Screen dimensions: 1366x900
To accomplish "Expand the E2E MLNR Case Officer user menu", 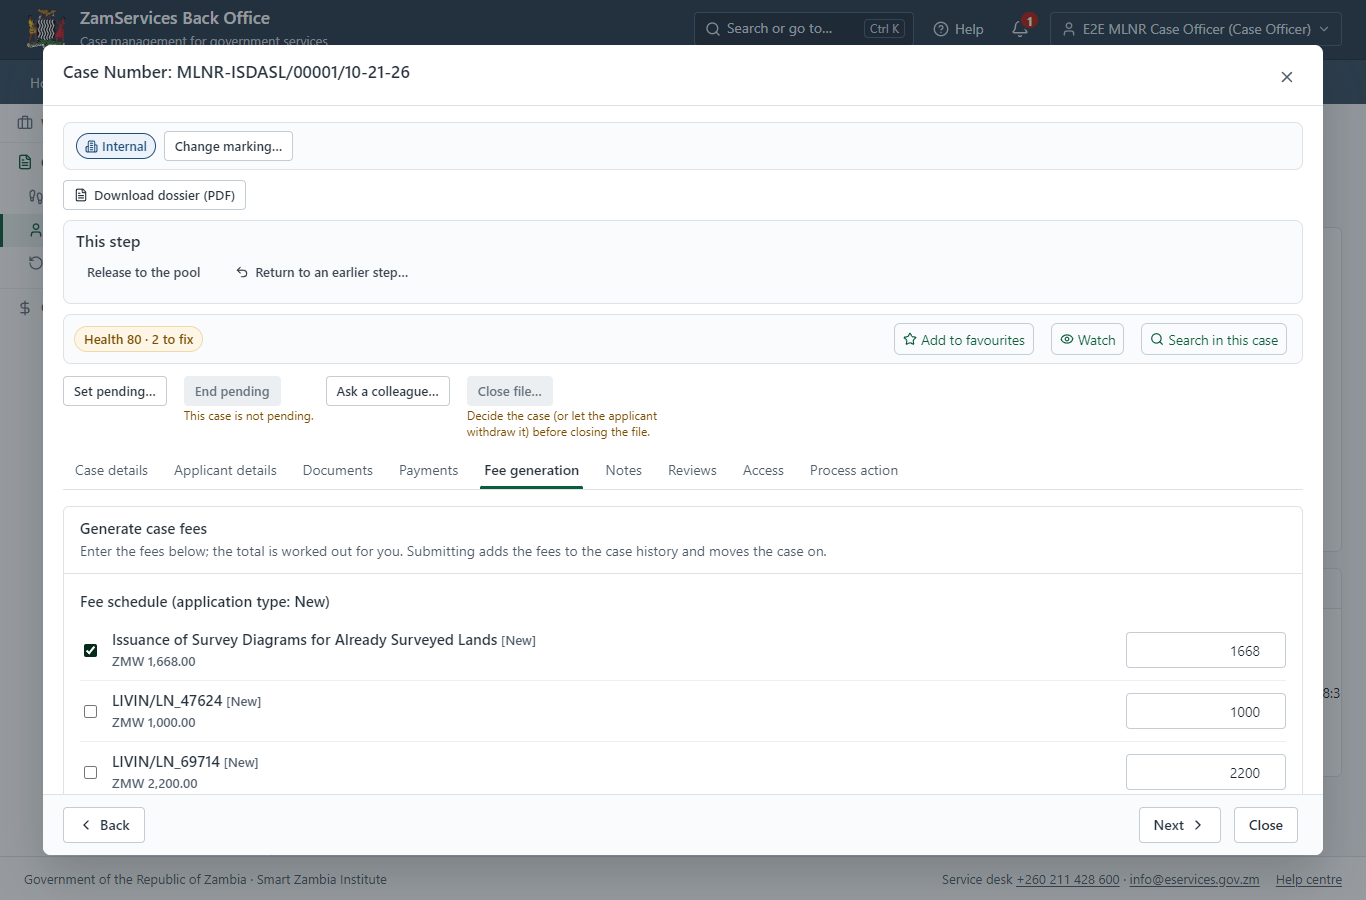I will tap(1196, 29).
